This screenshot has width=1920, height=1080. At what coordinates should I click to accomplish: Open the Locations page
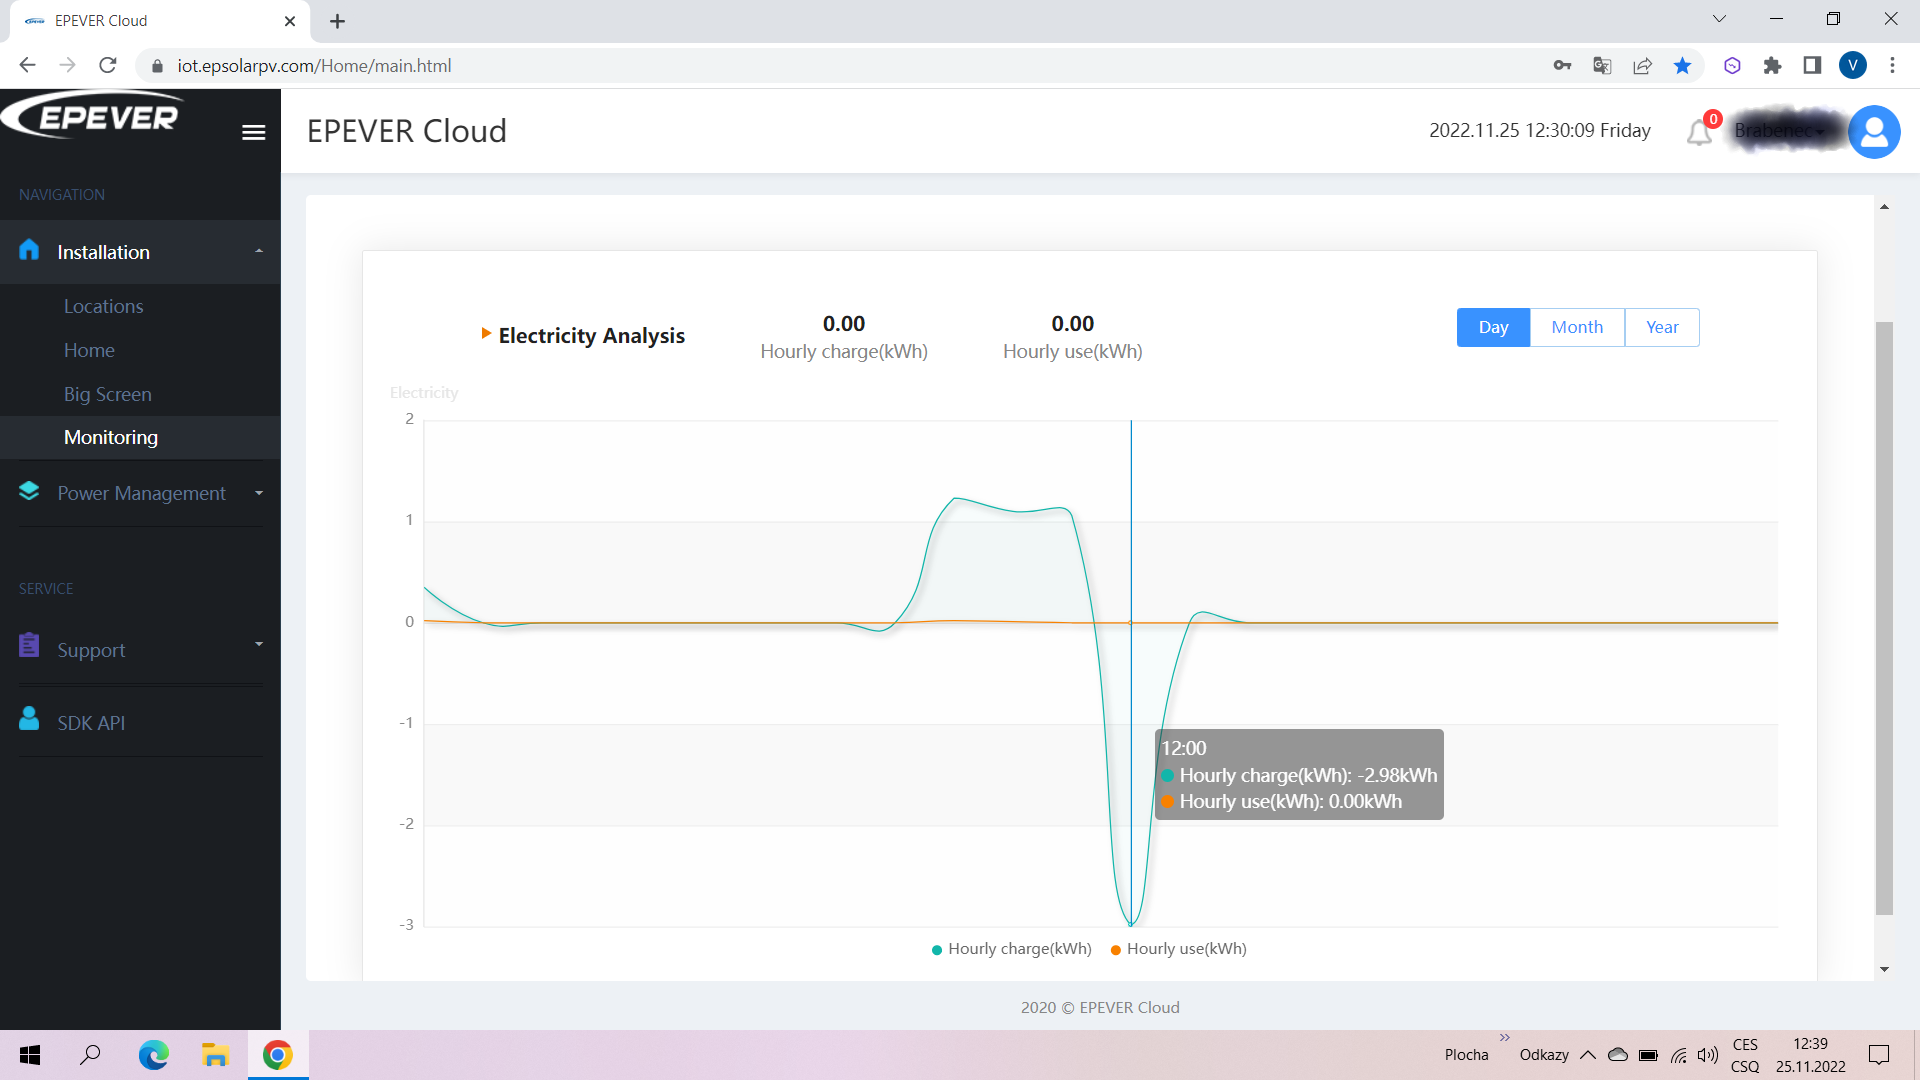pos(103,306)
